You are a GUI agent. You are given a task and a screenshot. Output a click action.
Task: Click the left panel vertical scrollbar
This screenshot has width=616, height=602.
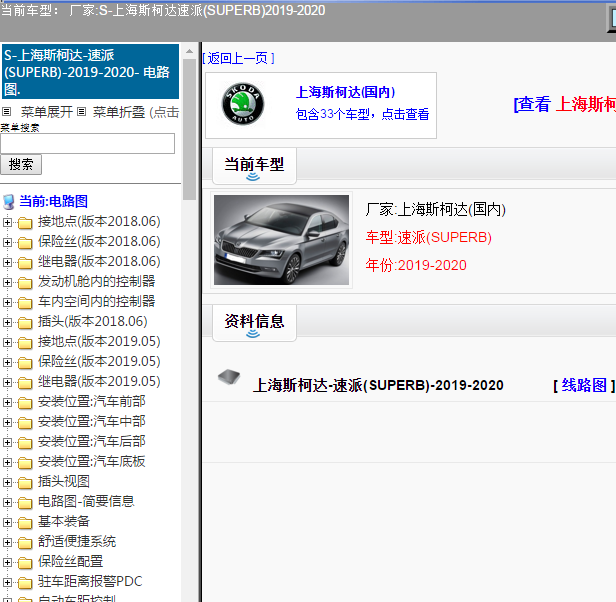click(x=189, y=130)
